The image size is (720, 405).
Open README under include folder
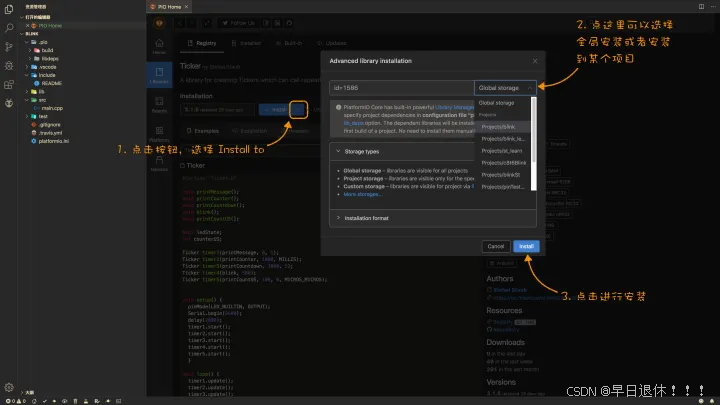click(48, 83)
